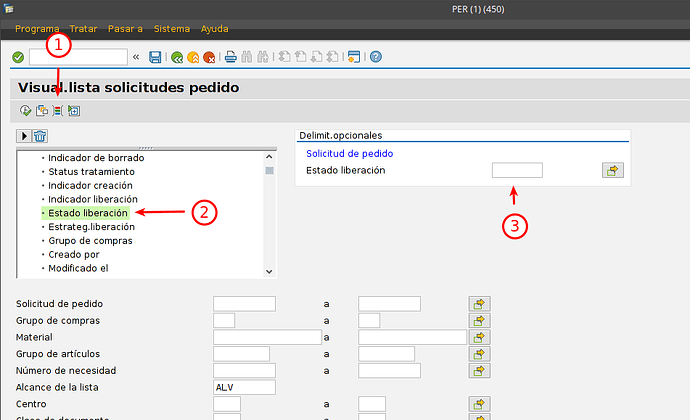Click the Create New Session icon
The height and width of the screenshot is (420, 690).
coord(354,57)
